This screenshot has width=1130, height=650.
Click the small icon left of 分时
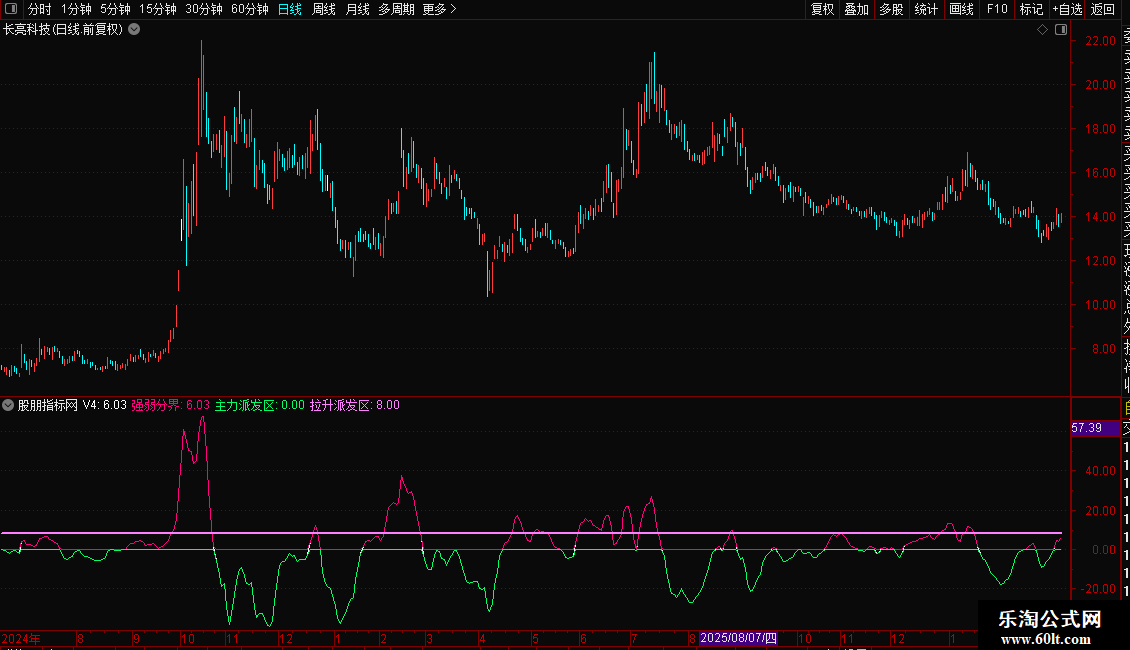point(11,9)
